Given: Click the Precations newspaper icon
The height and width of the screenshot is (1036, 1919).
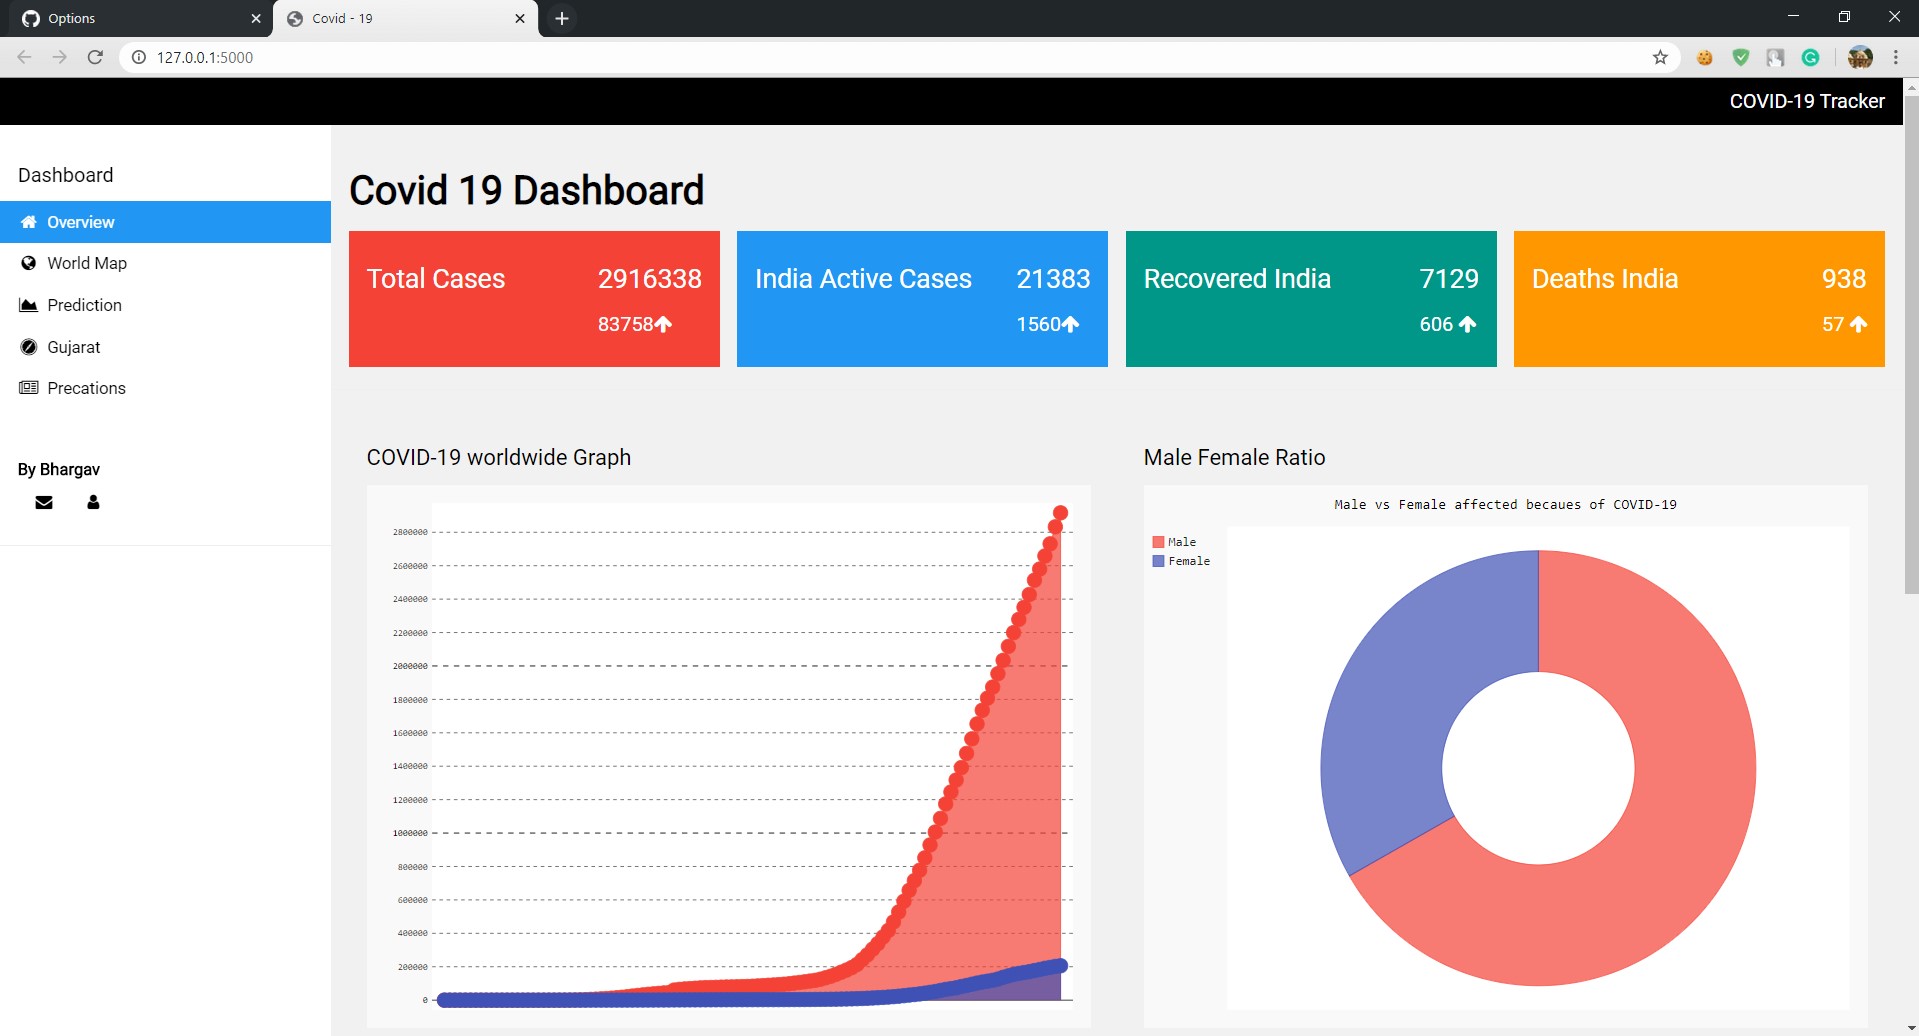Looking at the screenshot, I should click(x=29, y=388).
